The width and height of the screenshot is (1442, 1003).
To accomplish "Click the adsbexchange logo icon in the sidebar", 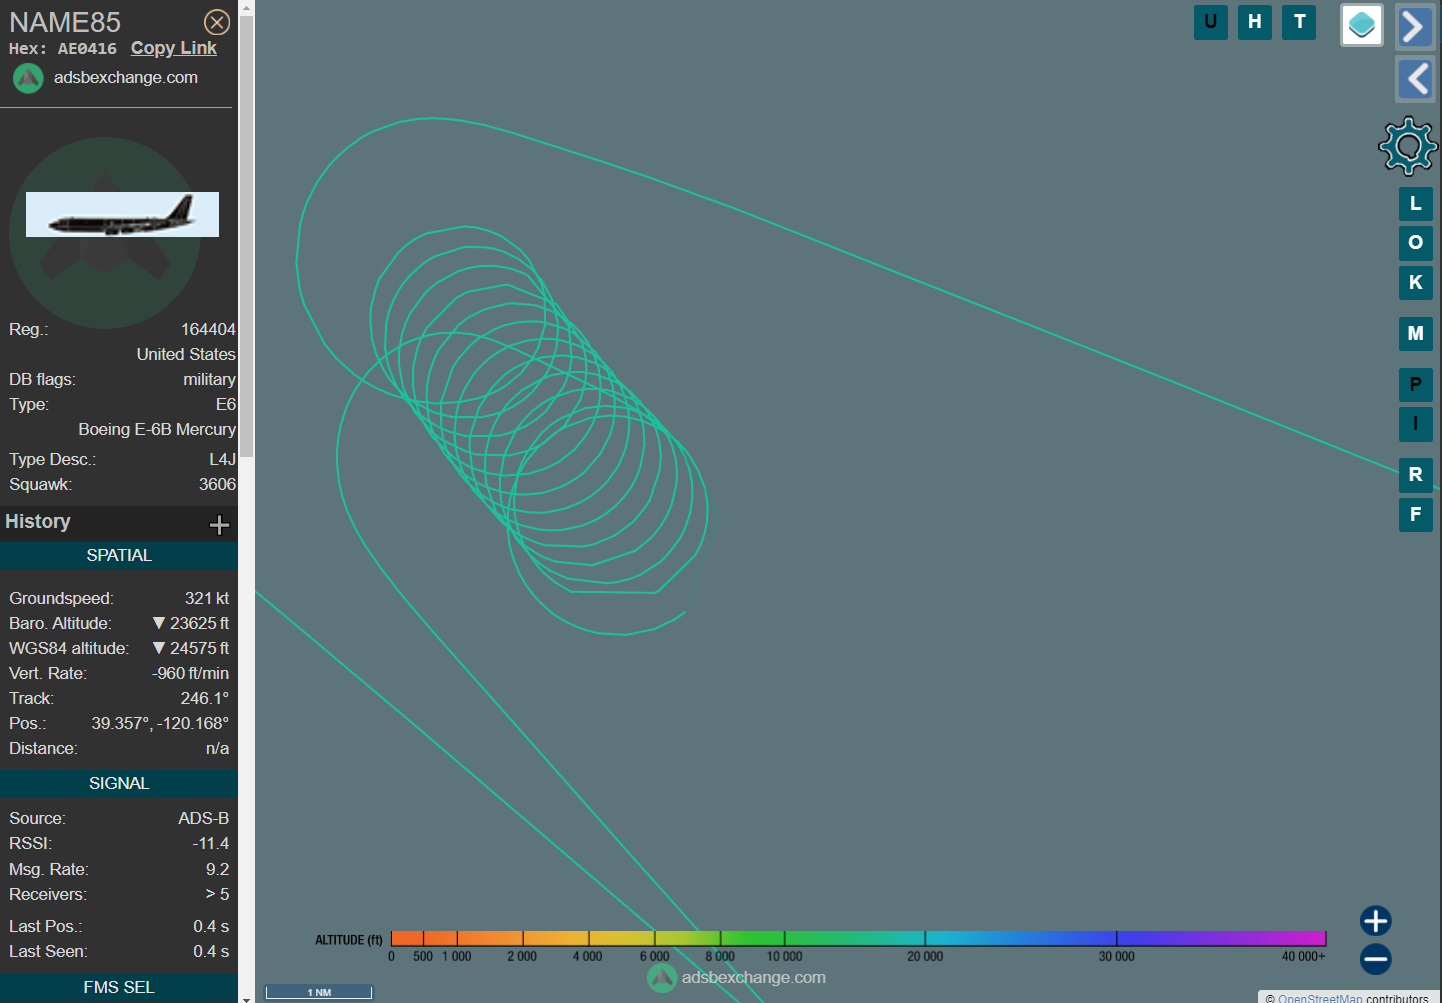I will tap(28, 78).
